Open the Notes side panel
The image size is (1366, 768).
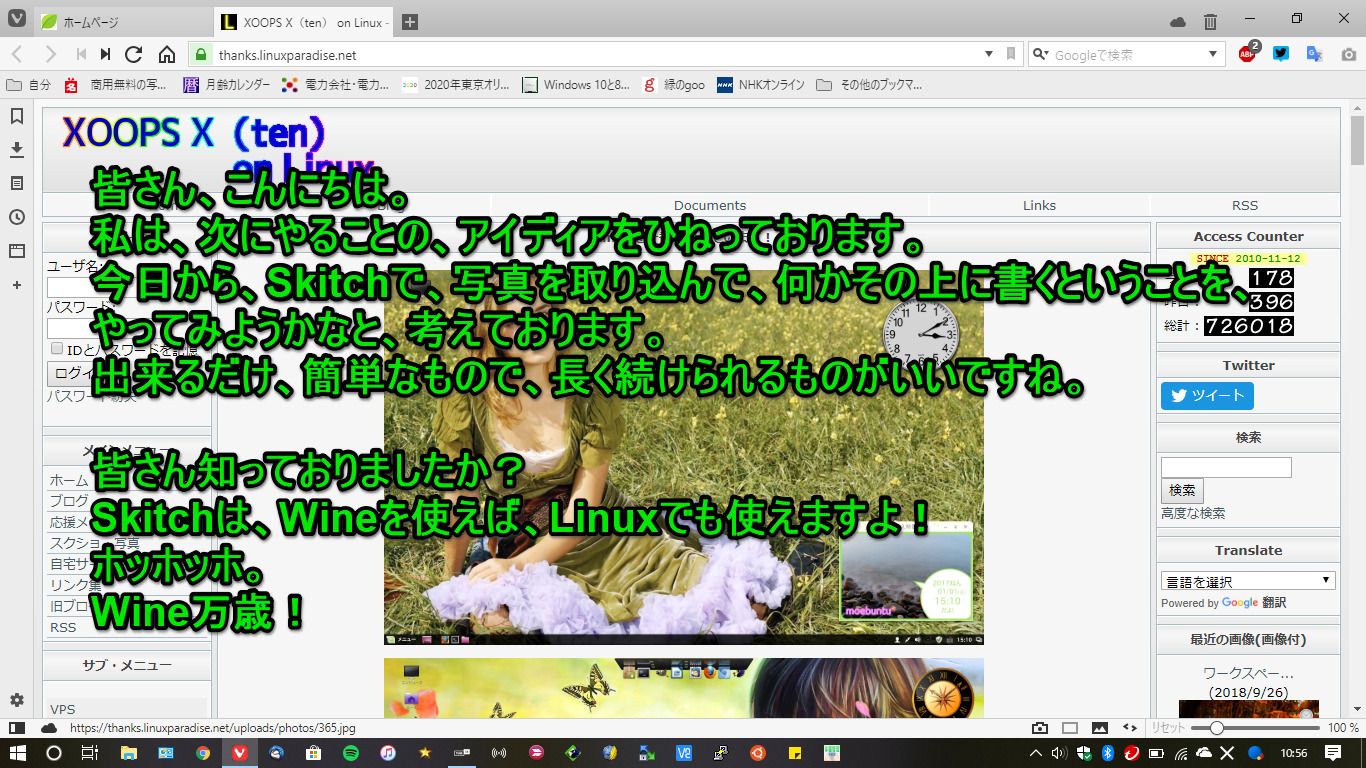[17, 184]
